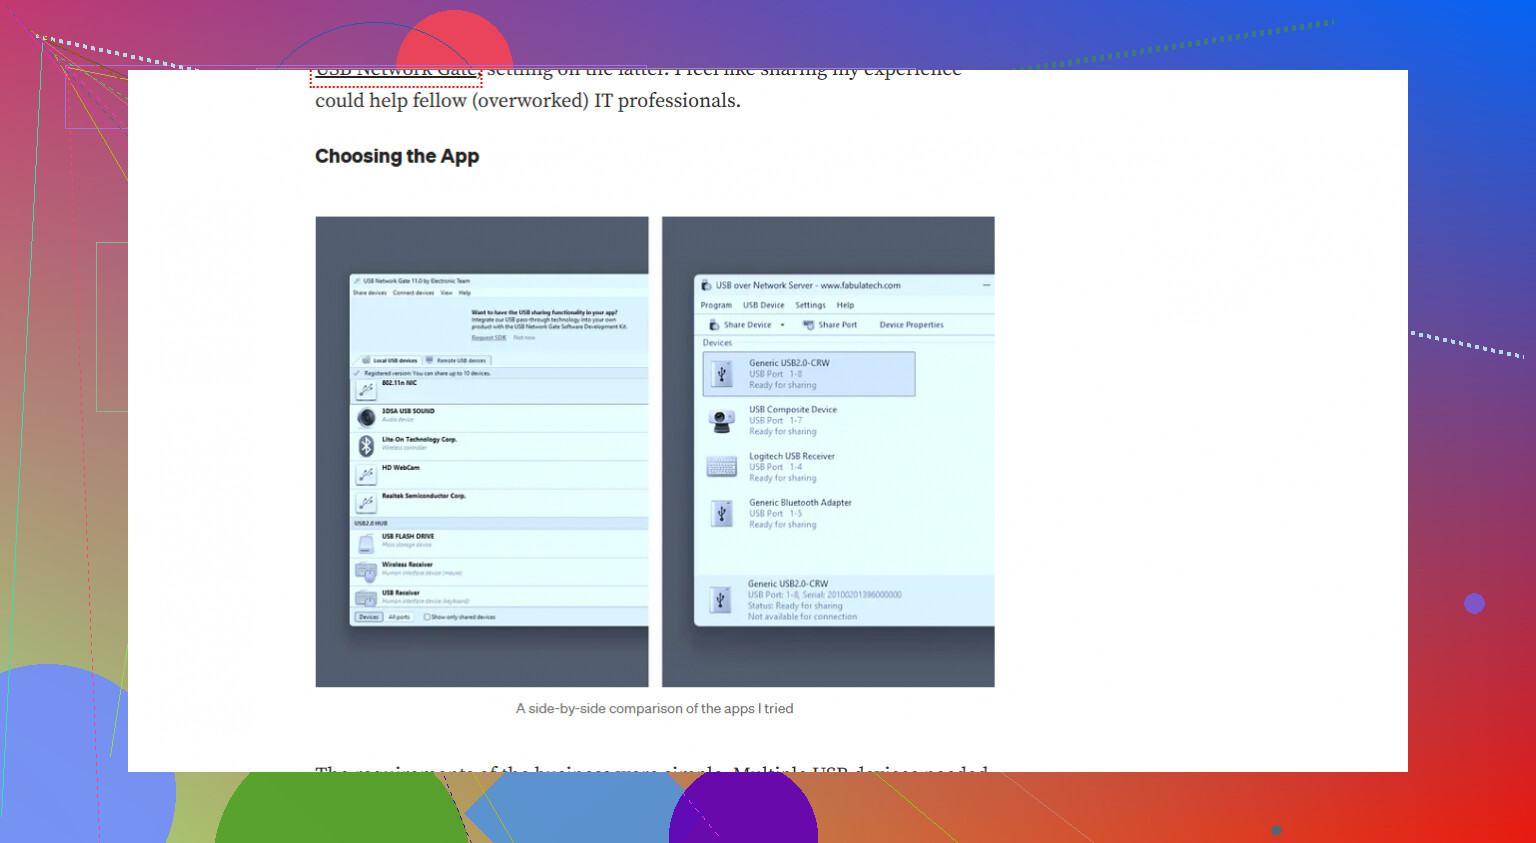The image size is (1536, 843).
Task: Open the Request SDK link
Action: tap(489, 338)
